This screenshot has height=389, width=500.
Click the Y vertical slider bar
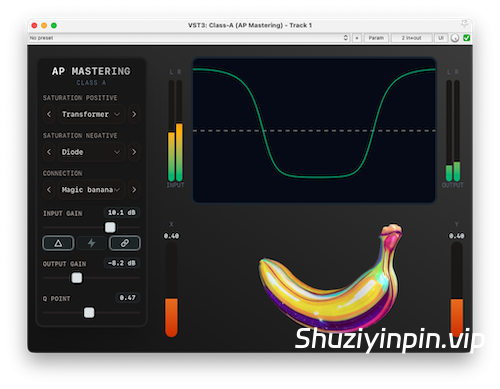(457, 289)
